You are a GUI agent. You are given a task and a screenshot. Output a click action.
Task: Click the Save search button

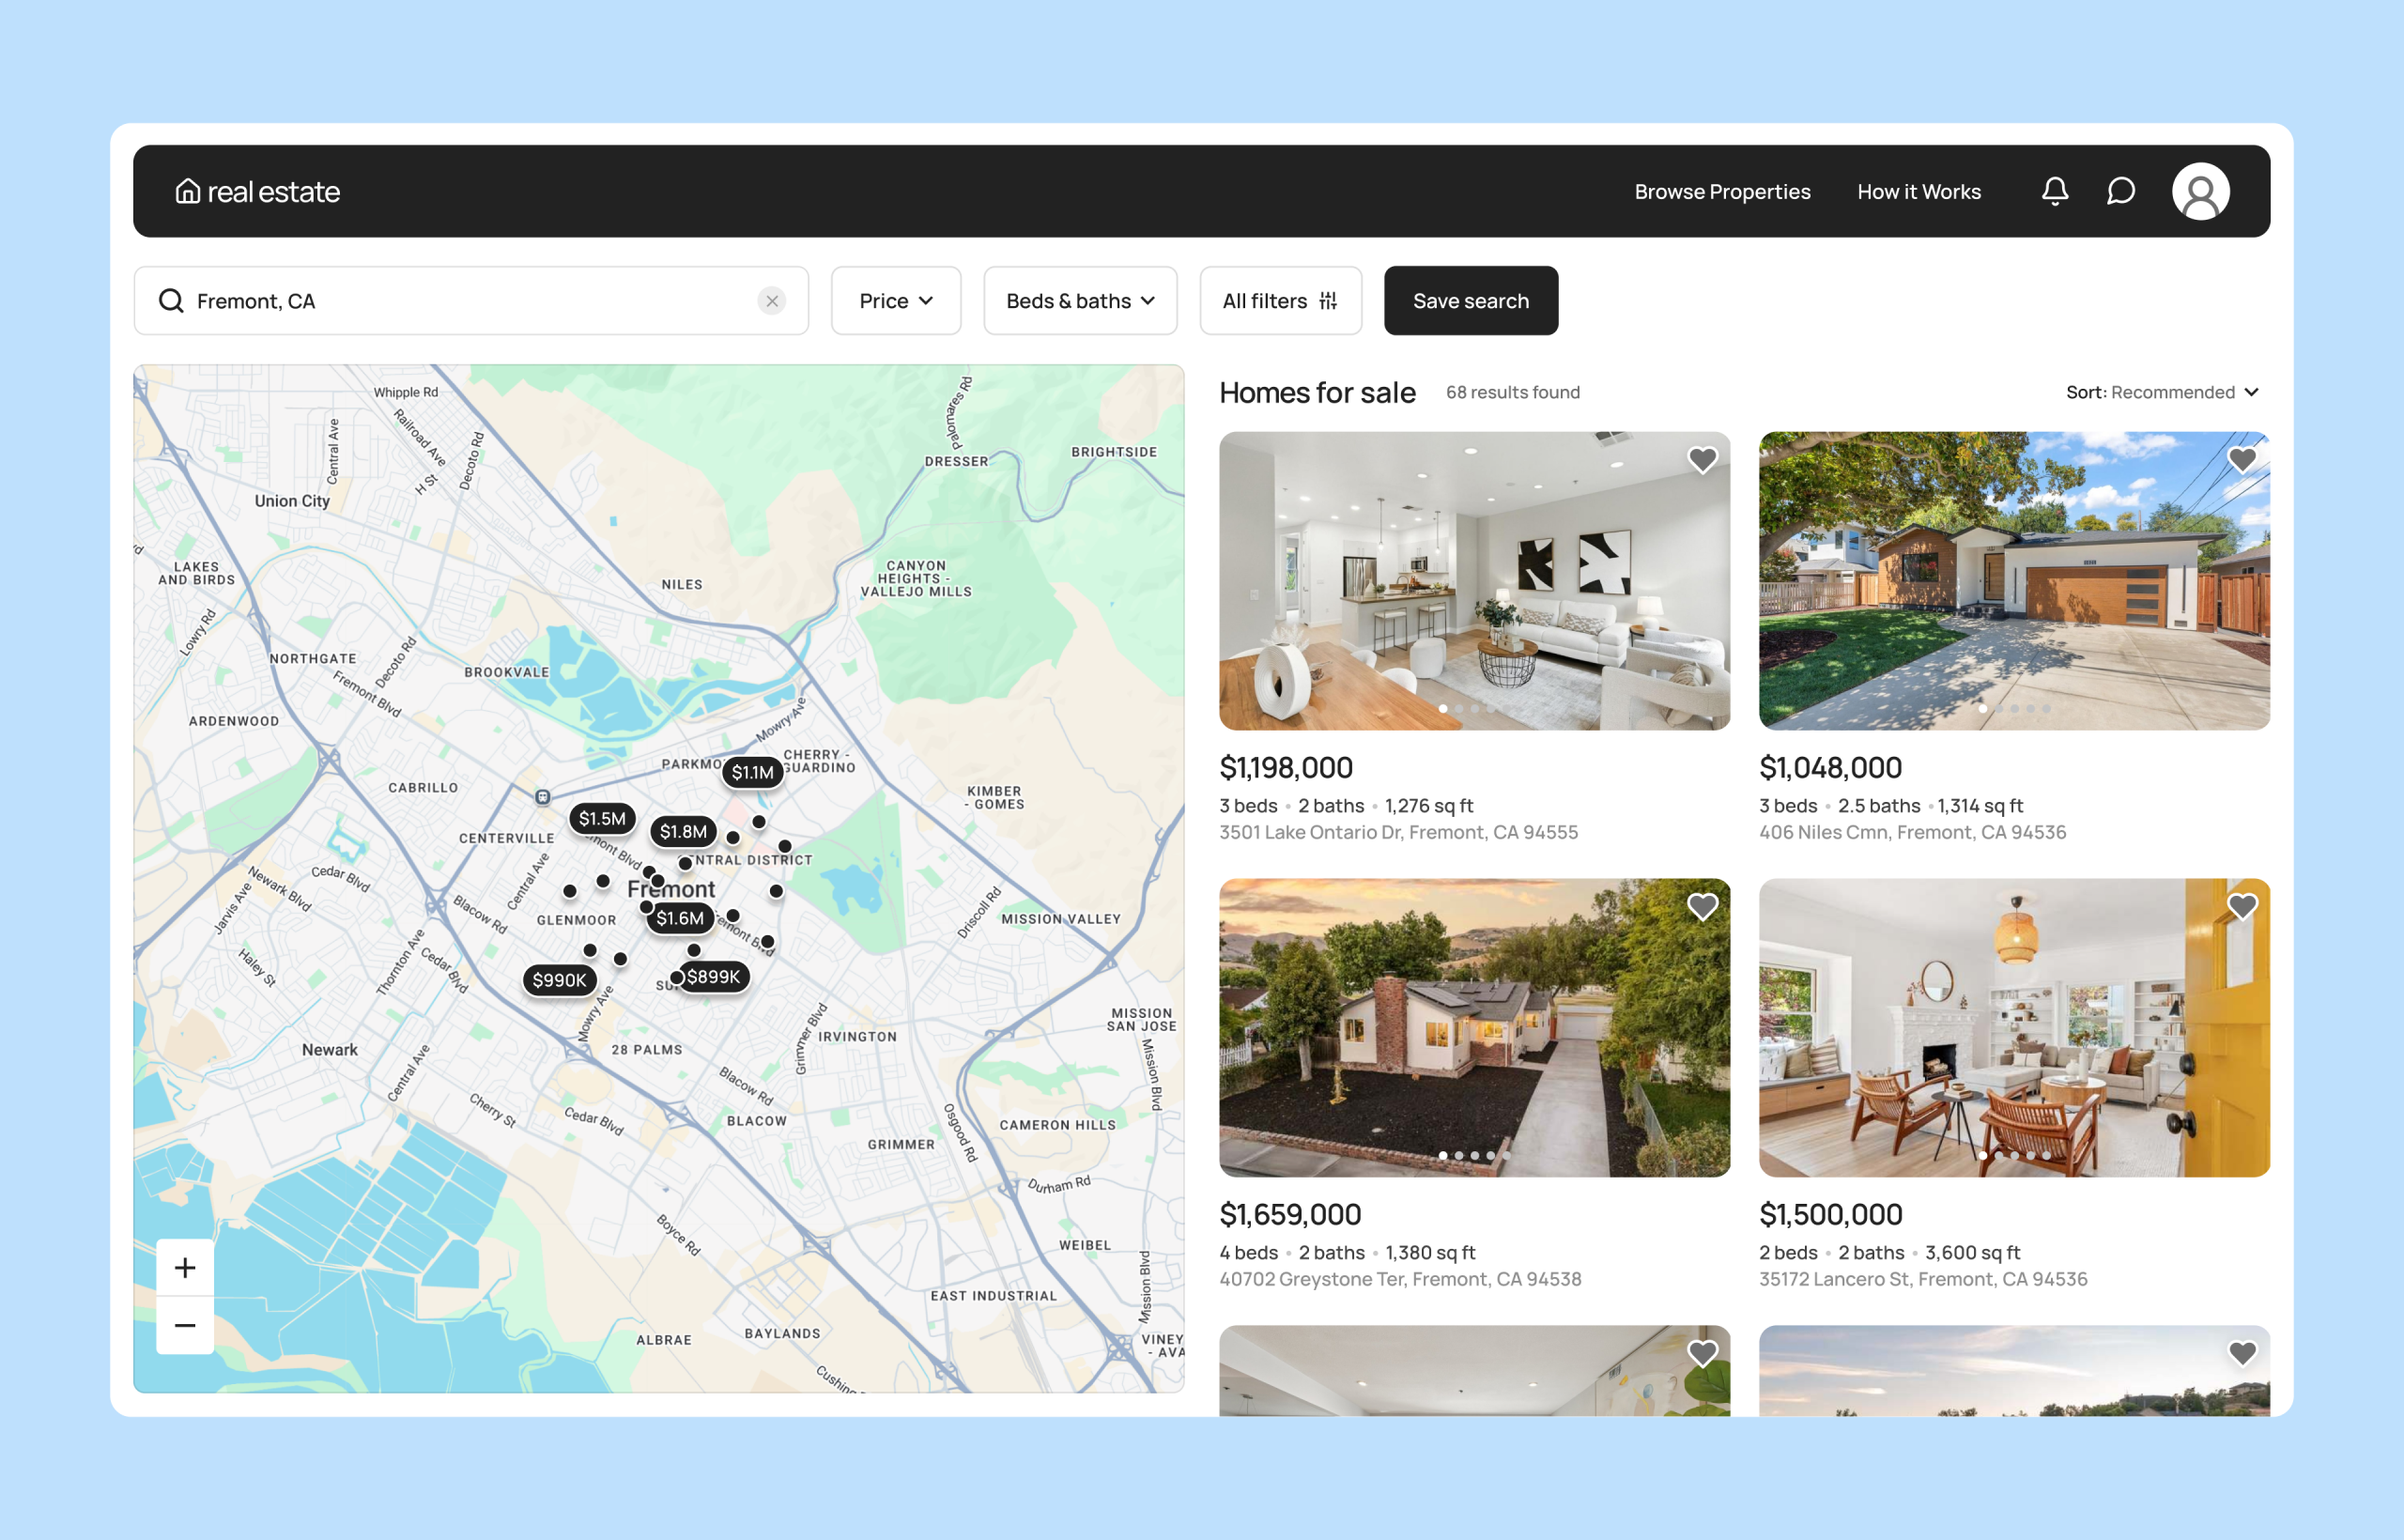pyautogui.click(x=1470, y=301)
